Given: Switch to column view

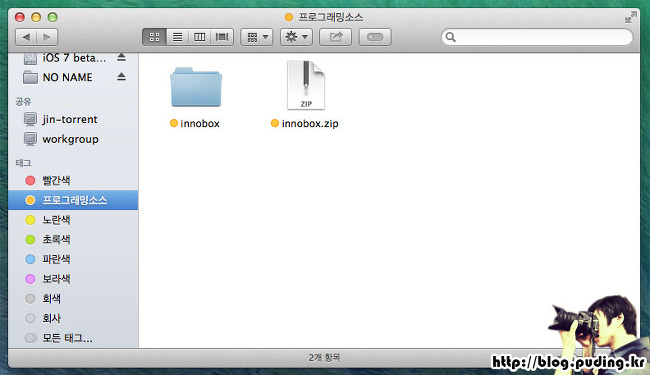Looking at the screenshot, I should coord(200,37).
